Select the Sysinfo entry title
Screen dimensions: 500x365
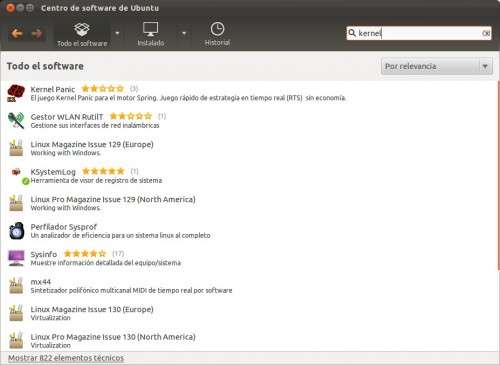point(44,254)
